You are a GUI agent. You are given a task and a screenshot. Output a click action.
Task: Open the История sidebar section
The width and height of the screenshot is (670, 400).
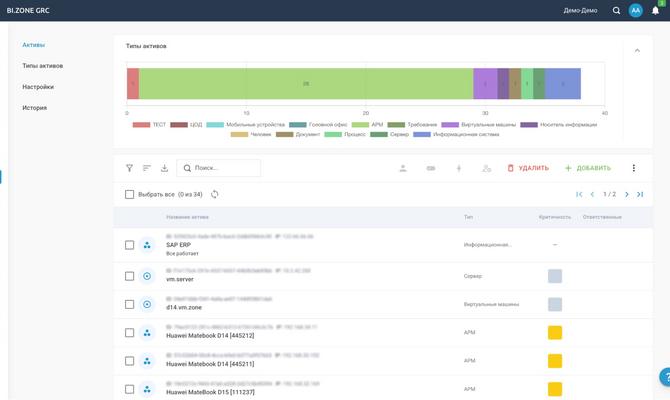click(35, 108)
